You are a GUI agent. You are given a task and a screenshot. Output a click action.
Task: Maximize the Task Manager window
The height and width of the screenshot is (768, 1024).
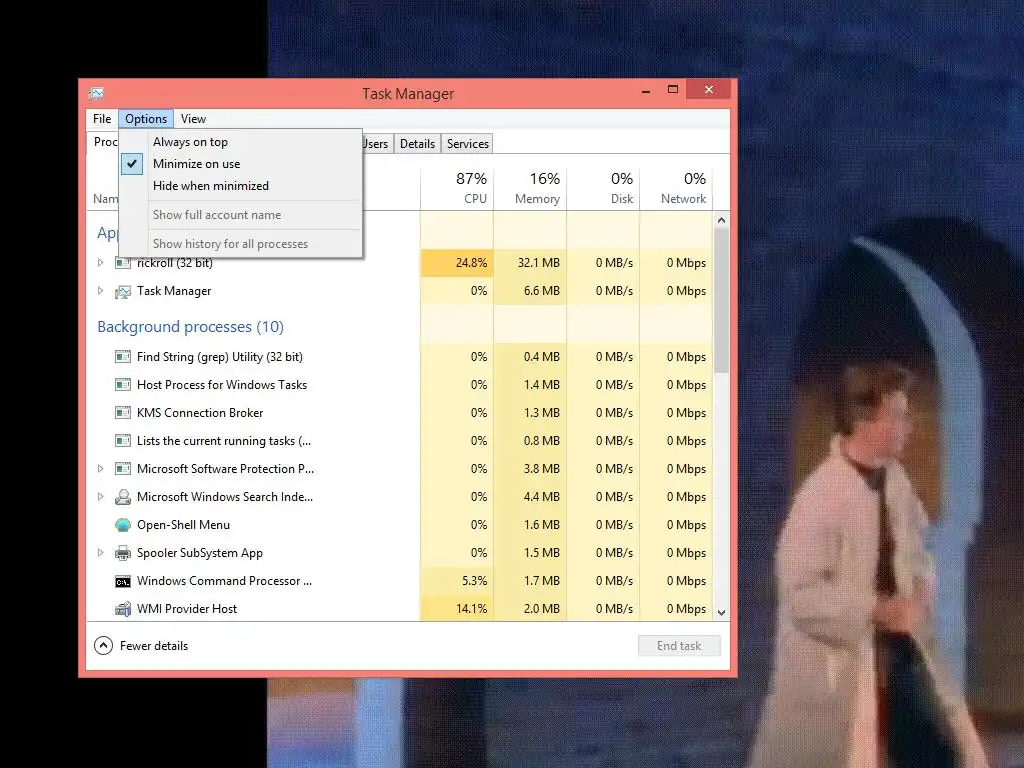[673, 89]
